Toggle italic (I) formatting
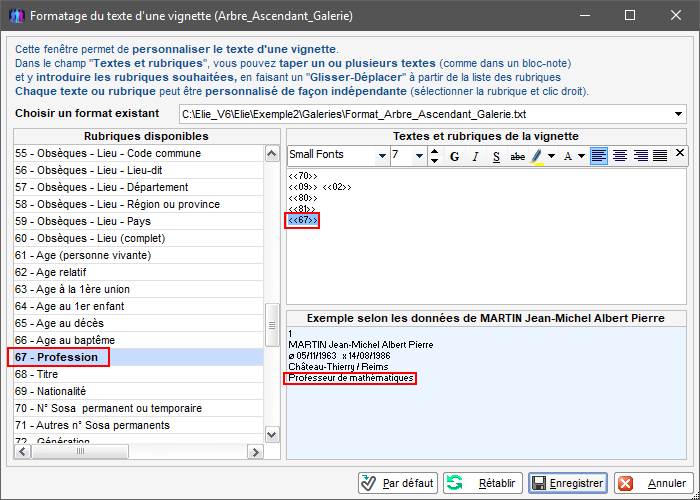The width and height of the screenshot is (700, 500). point(475,156)
